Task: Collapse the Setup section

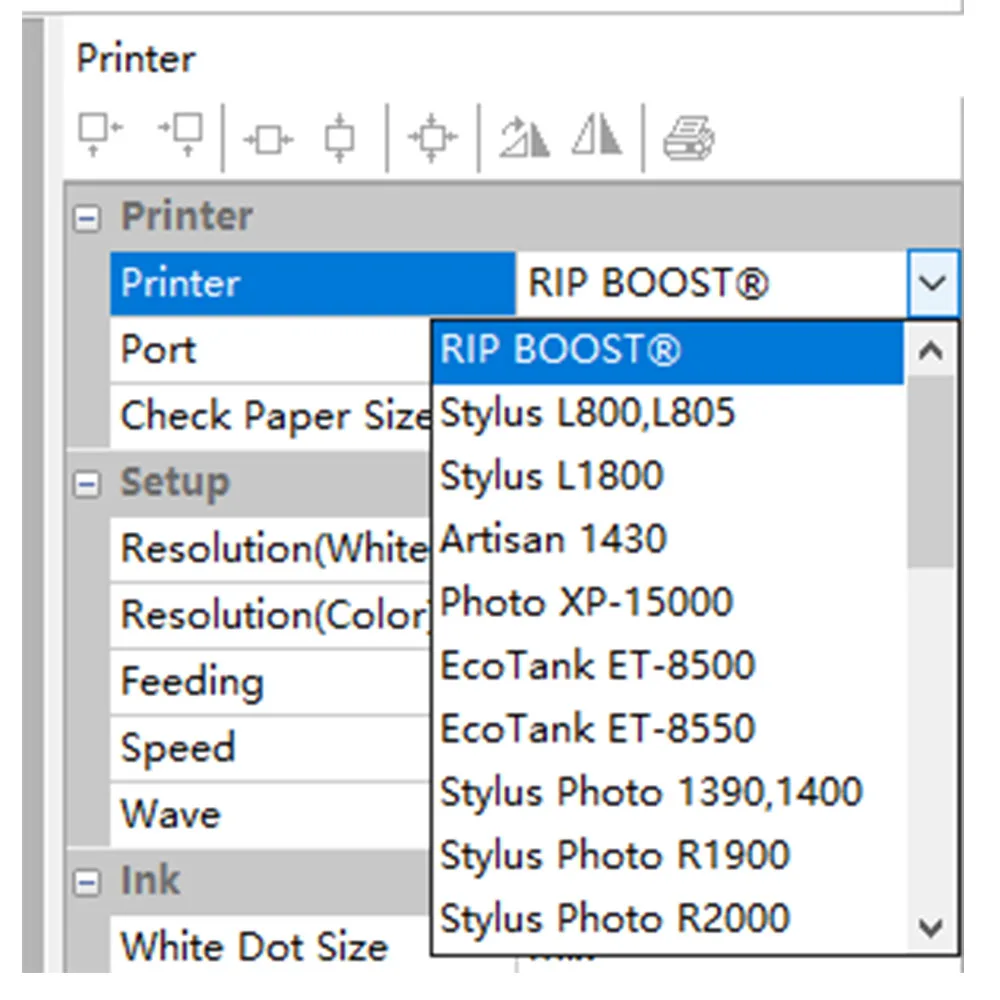Action: [88, 485]
